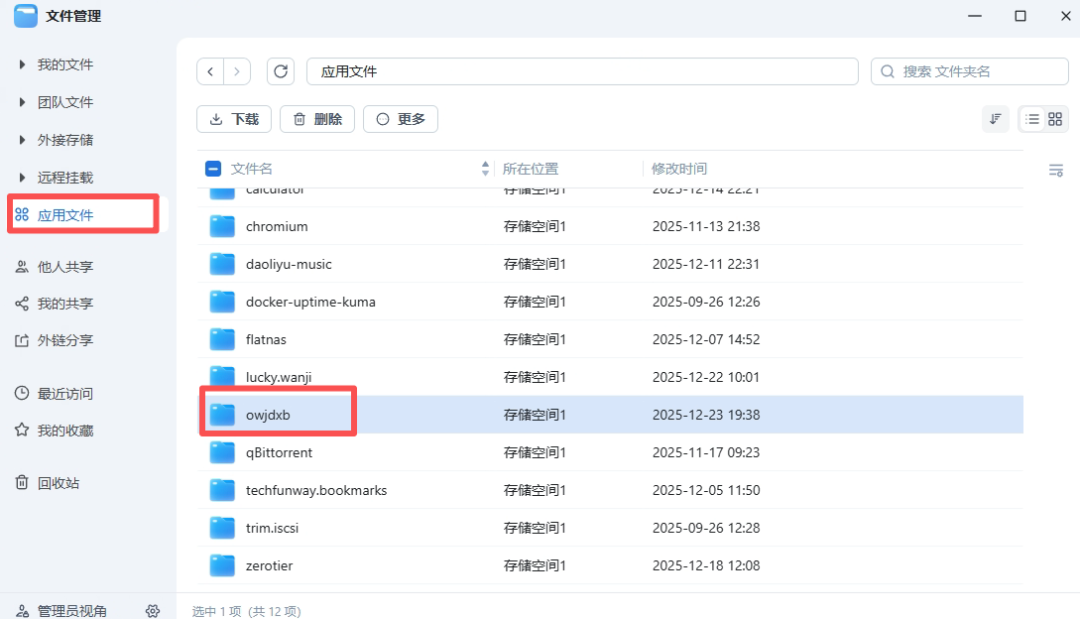1080x619 pixels.
Task: Open the settings gear beside 管理员视角
Action: click(152, 610)
